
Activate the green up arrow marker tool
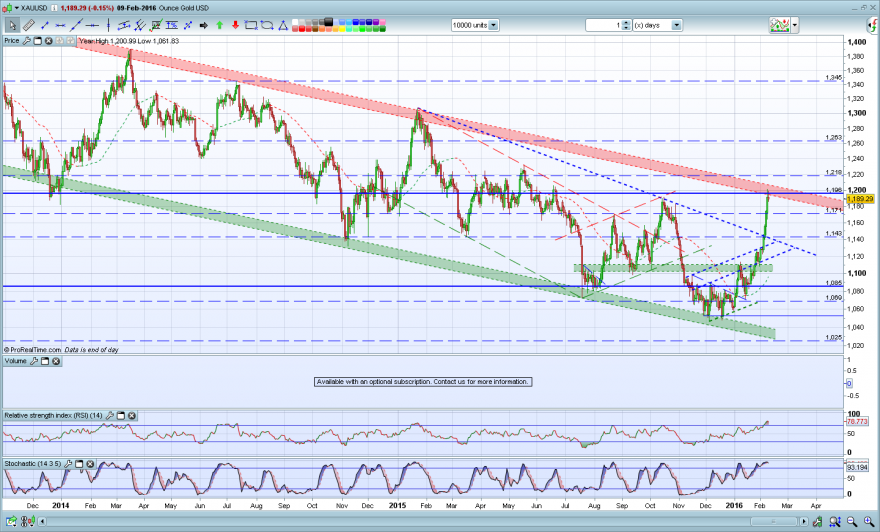pos(219,25)
